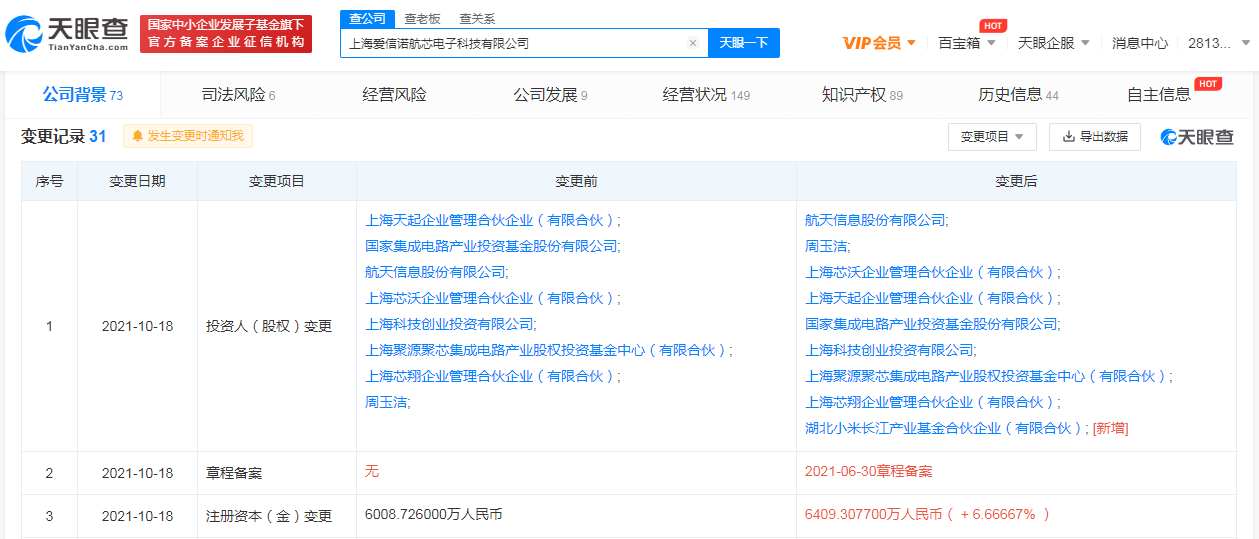Open 周玉洁 link in 变更后 column
This screenshot has height=539, width=1259.
point(827,246)
